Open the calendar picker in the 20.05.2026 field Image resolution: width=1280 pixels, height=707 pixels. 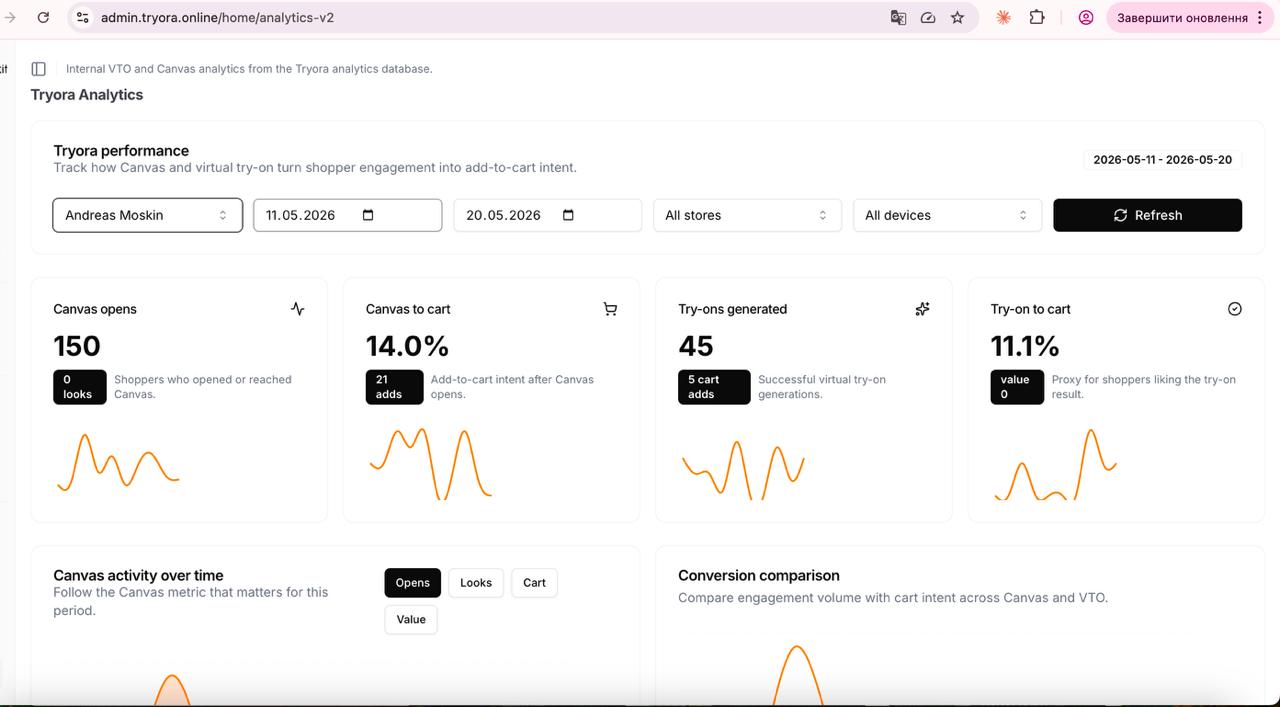[x=568, y=215]
